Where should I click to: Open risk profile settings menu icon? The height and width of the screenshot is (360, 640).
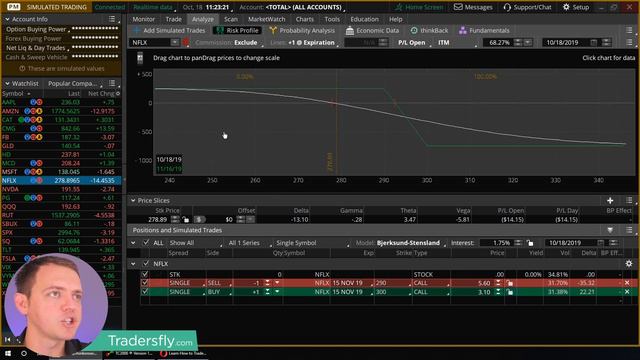(x=629, y=42)
